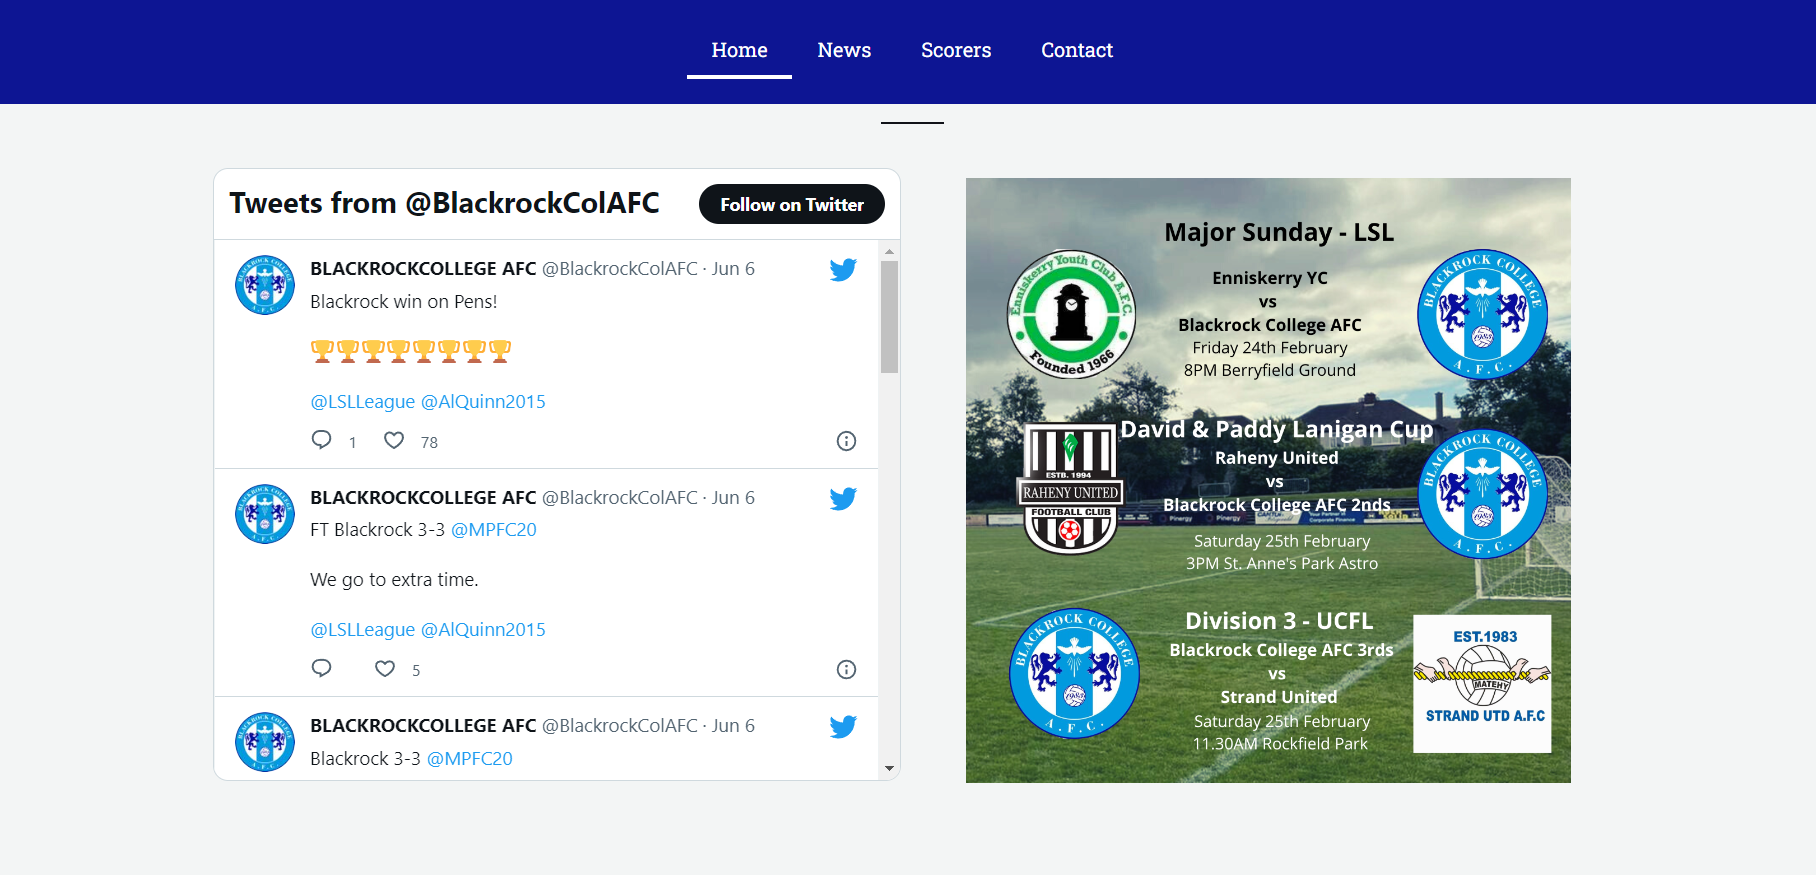Like the tweet with 5 likes
The height and width of the screenshot is (875, 1816).
(385, 668)
